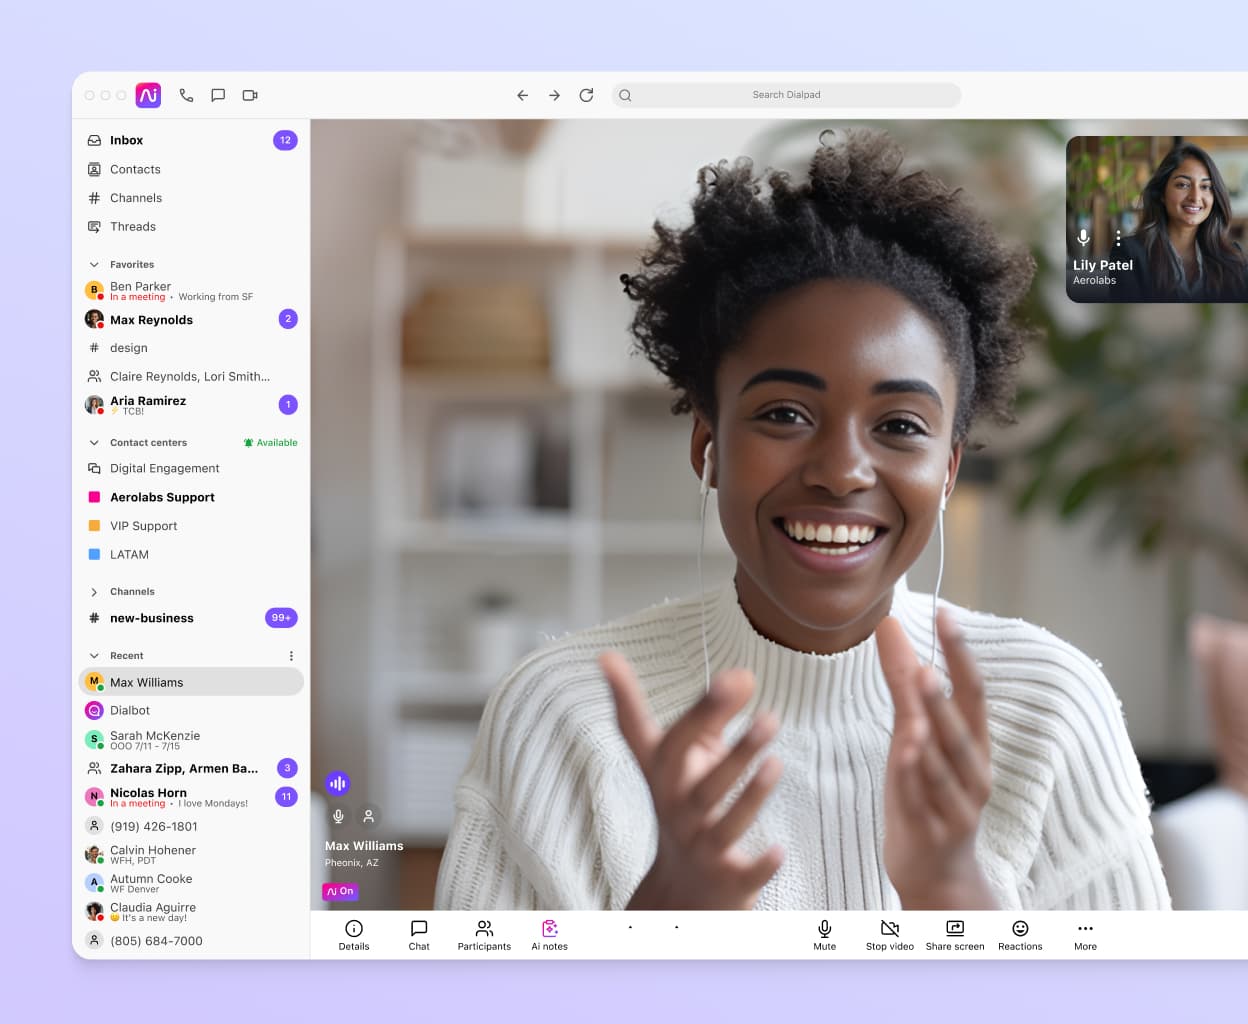1248x1024 pixels.
Task: Toggle the Ai On badge
Action: coord(340,891)
